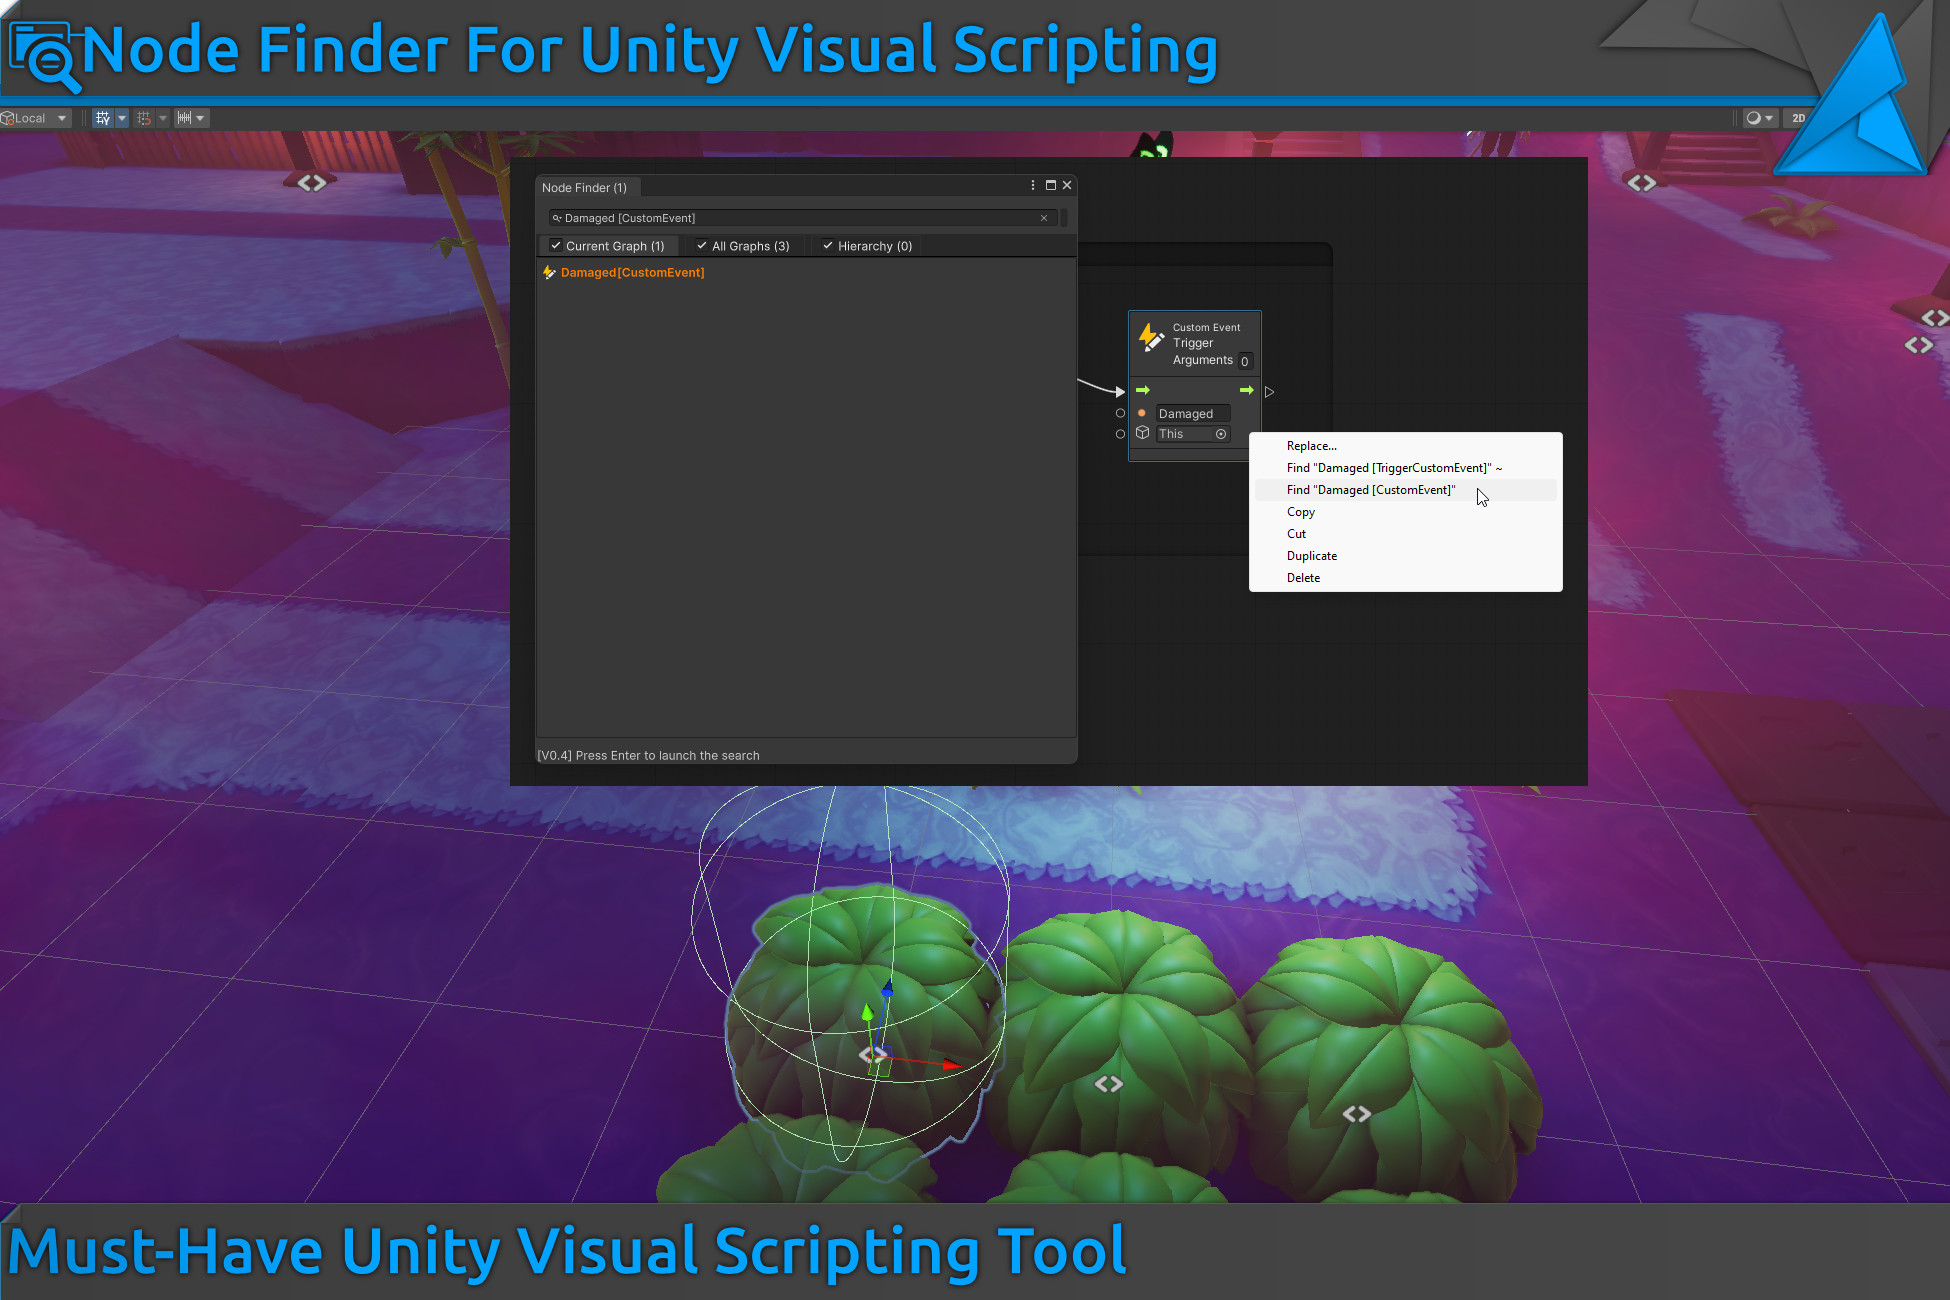This screenshot has height=1300, width=1950.
Task: Uncheck the All Graphs (3) checkbox
Action: pyautogui.click(x=702, y=246)
